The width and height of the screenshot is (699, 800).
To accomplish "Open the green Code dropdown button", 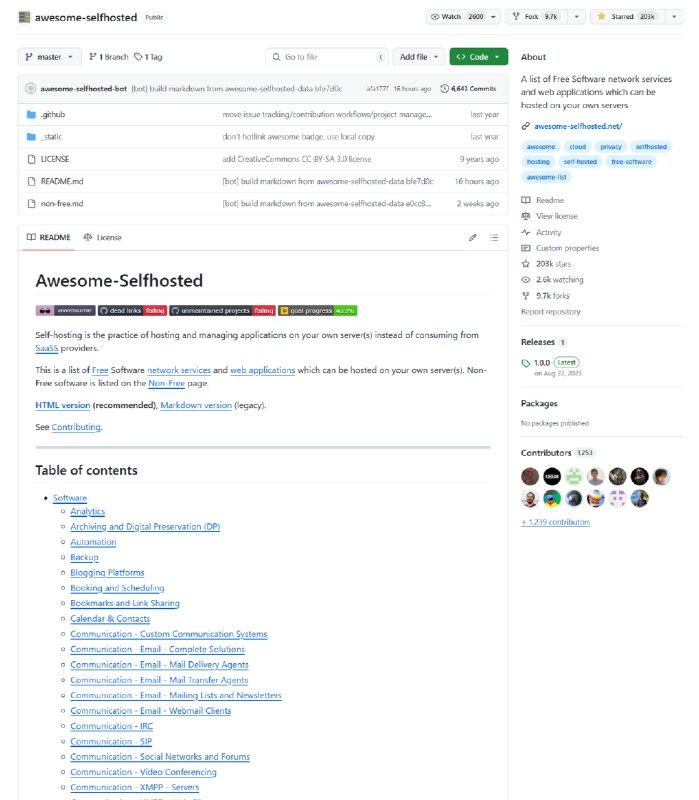I will coord(479,57).
